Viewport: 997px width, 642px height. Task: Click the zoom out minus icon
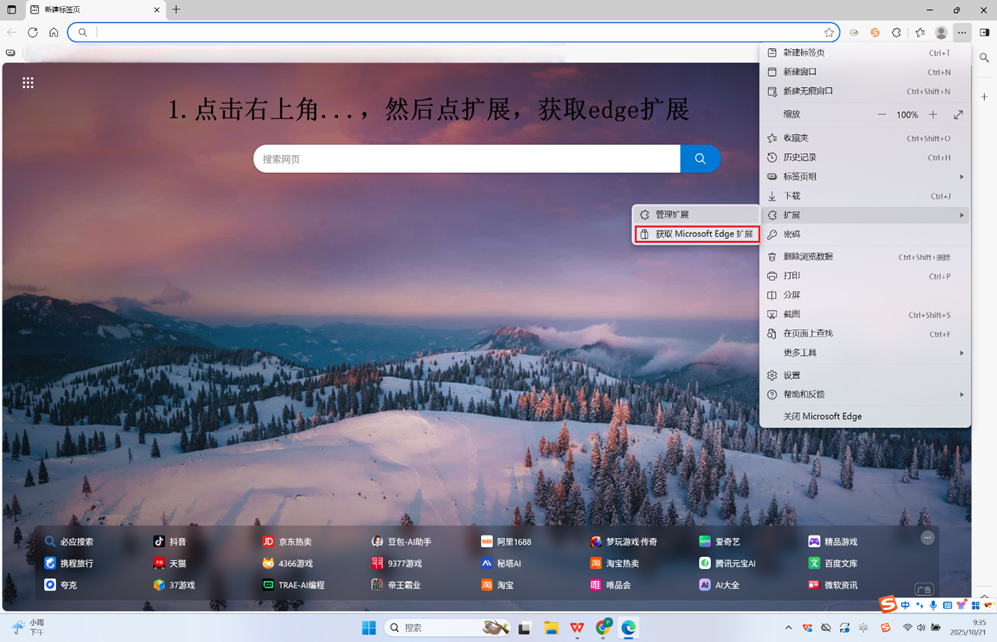tap(881, 115)
